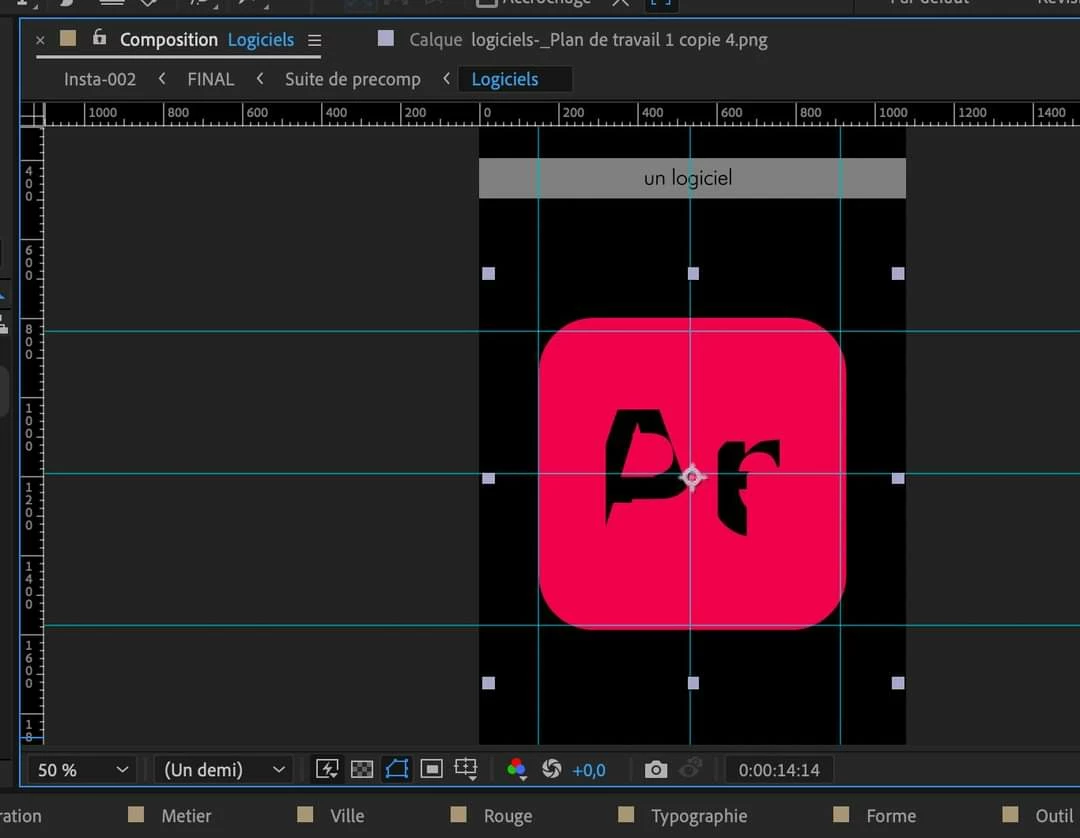
Task: Switch to the Calque logiciels-_Plan de travail tab
Action: pyautogui.click(x=588, y=40)
